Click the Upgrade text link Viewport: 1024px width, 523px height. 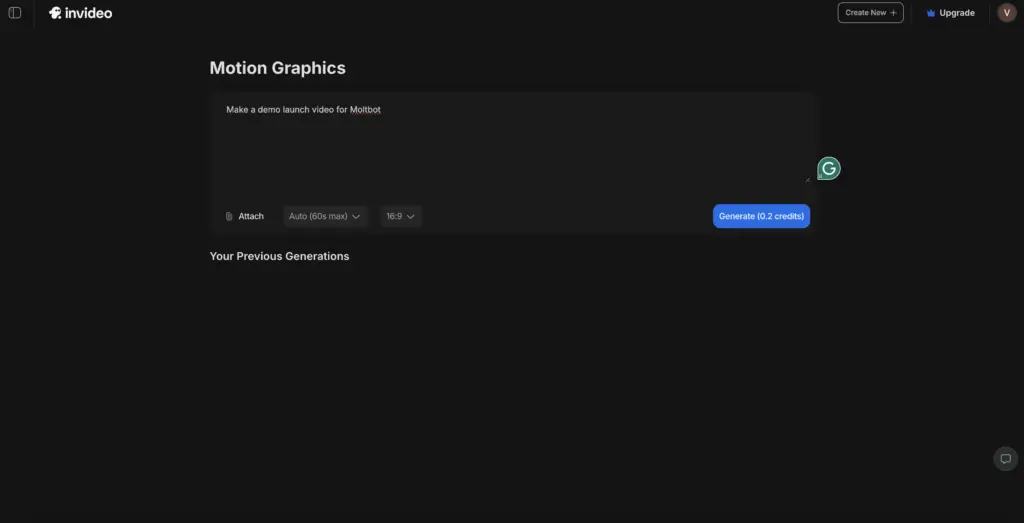(957, 13)
